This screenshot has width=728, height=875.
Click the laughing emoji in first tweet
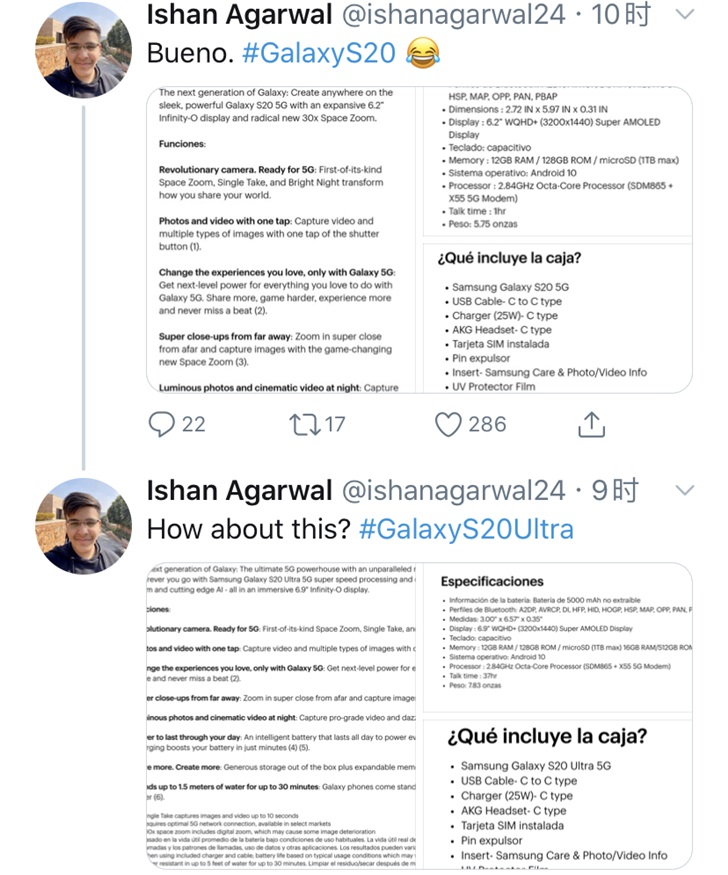423,53
